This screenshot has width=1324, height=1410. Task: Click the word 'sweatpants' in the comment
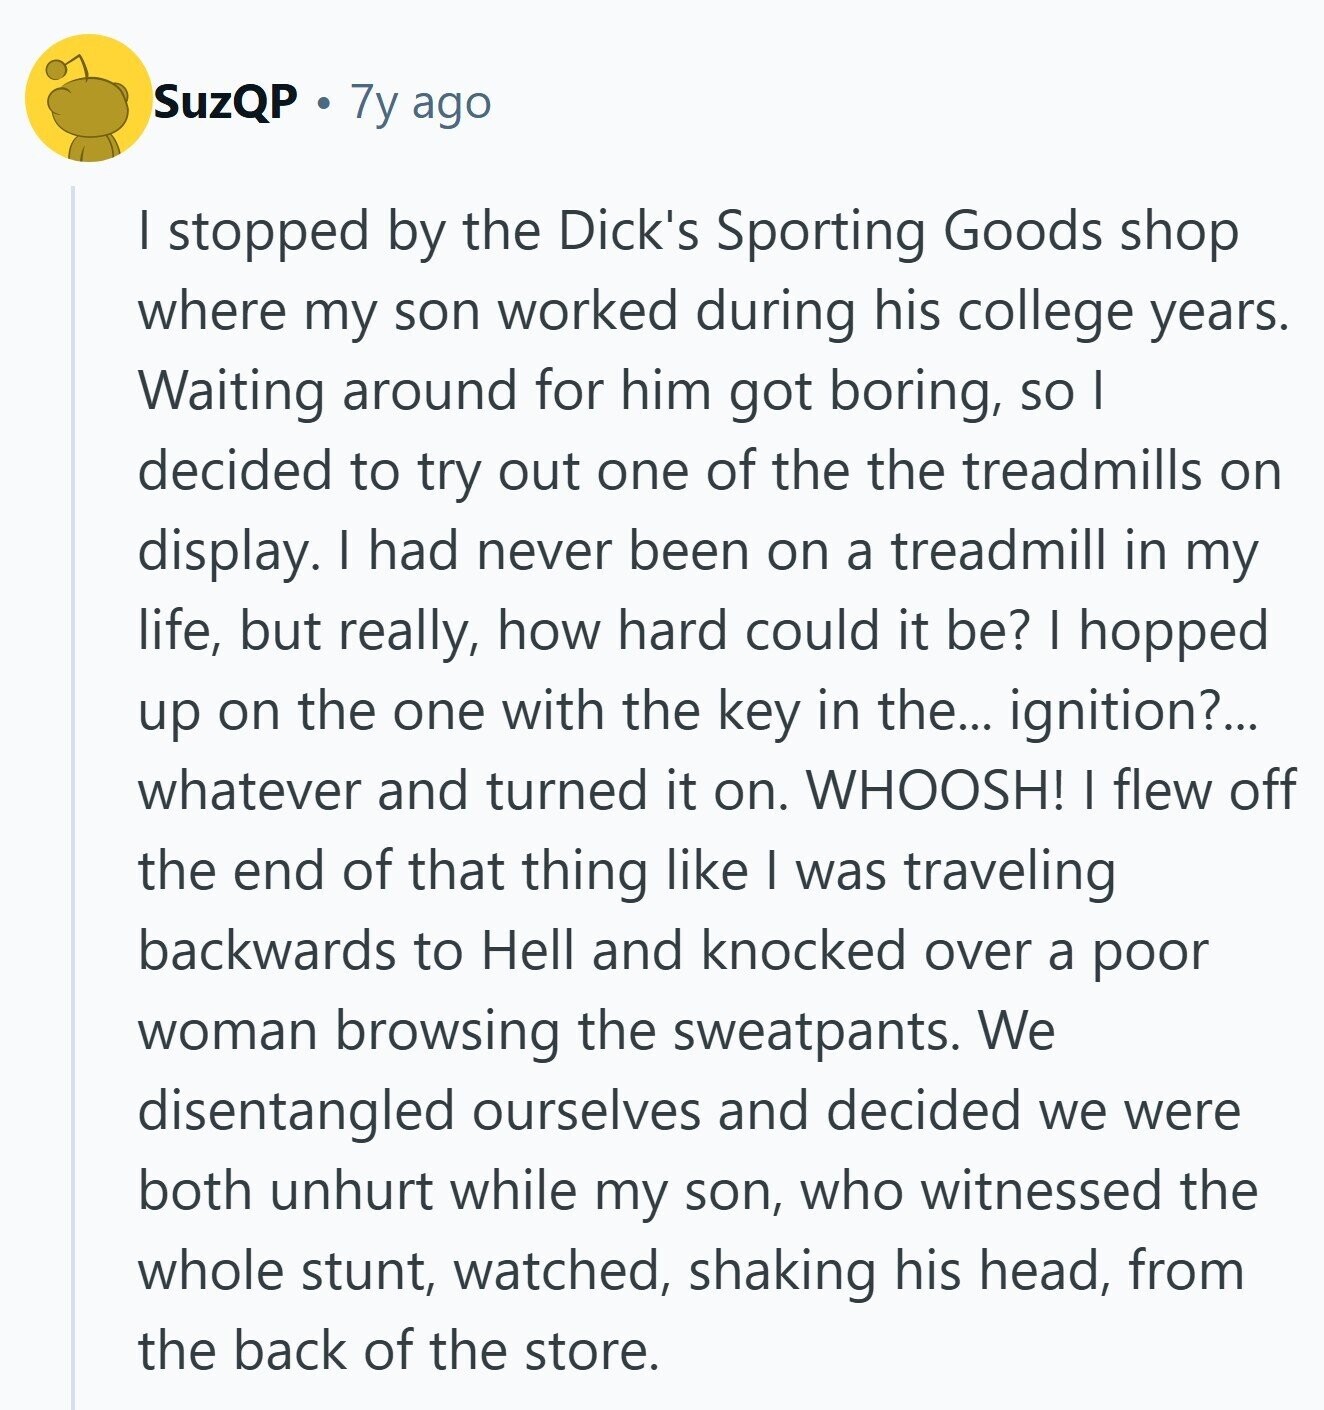coord(808,1032)
